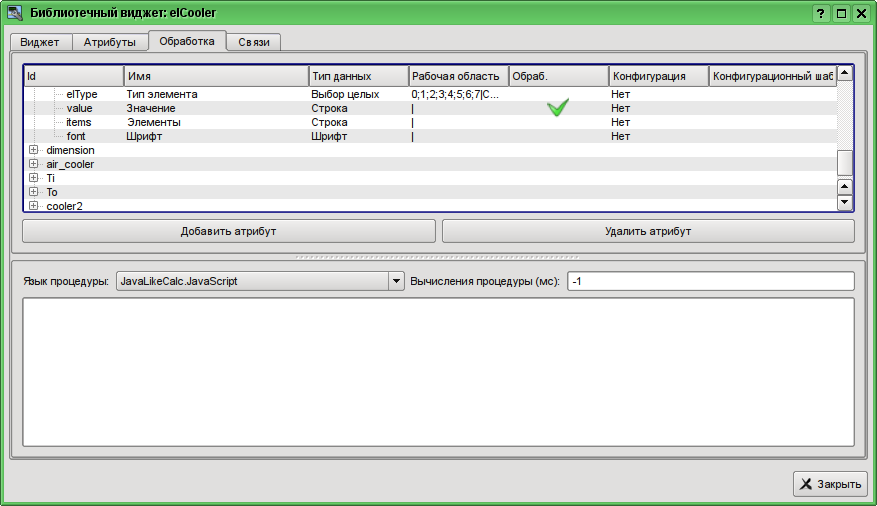
Task: Expand the air_cooler tree node
Action: (33, 164)
